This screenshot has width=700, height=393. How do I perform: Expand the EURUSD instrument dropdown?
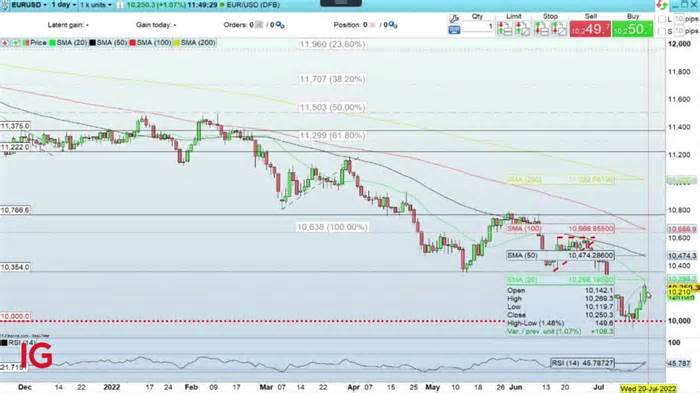click(29, 5)
